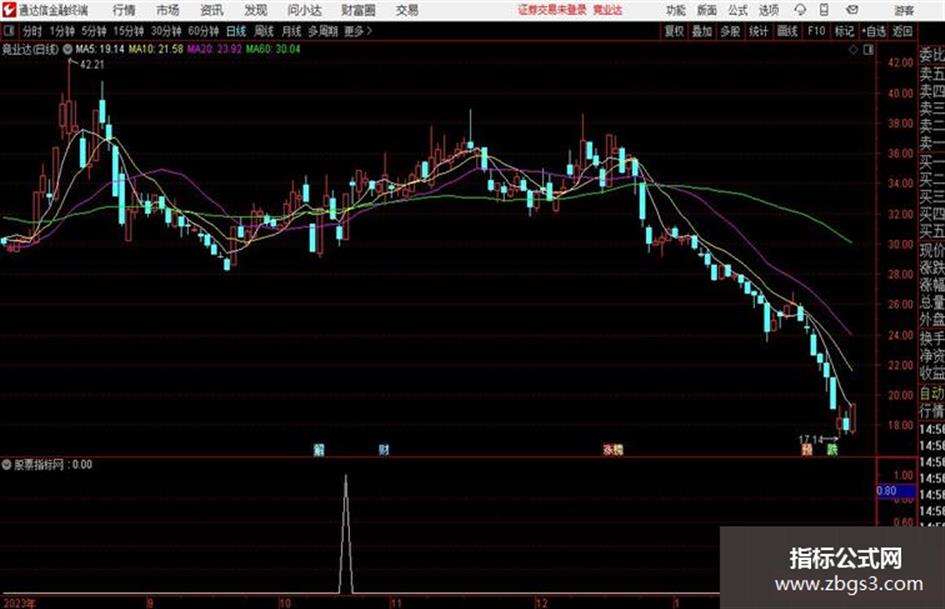The width and height of the screenshot is (945, 609).
Task: Select the 日线 daily period
Action: [236, 31]
